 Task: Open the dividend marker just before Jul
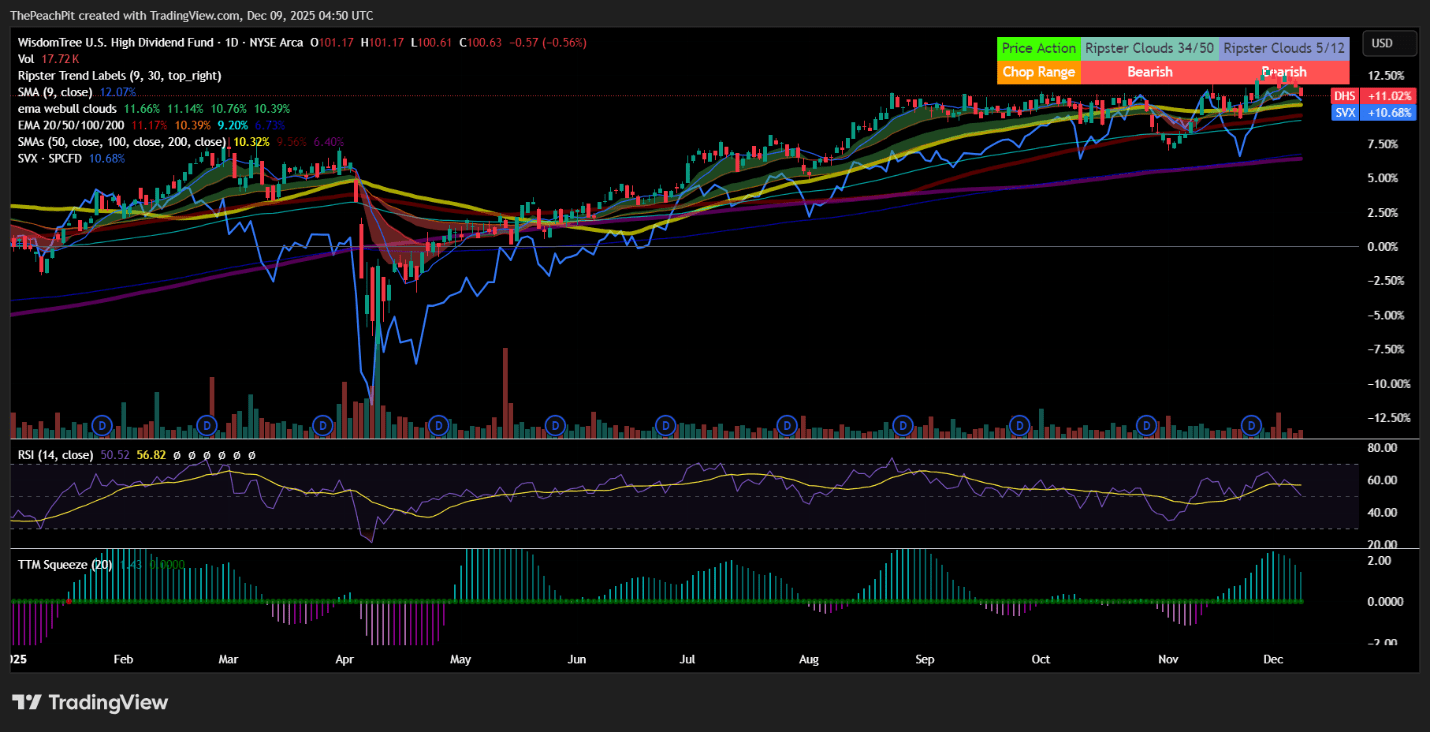[x=664, y=426]
